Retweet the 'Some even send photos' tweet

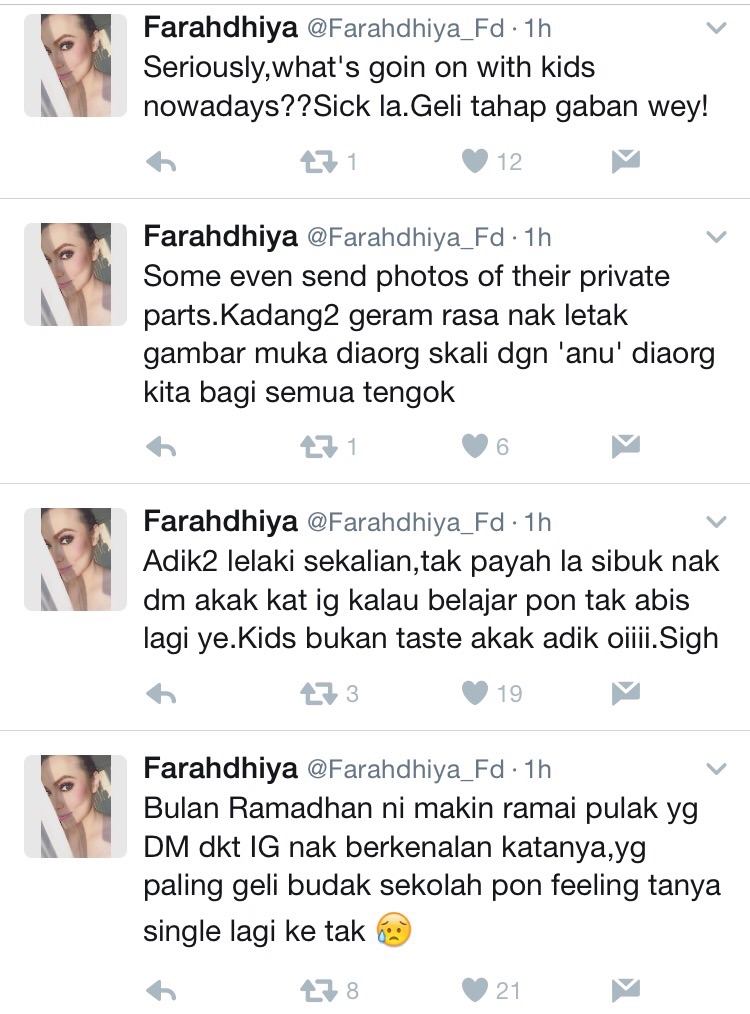pos(319,446)
